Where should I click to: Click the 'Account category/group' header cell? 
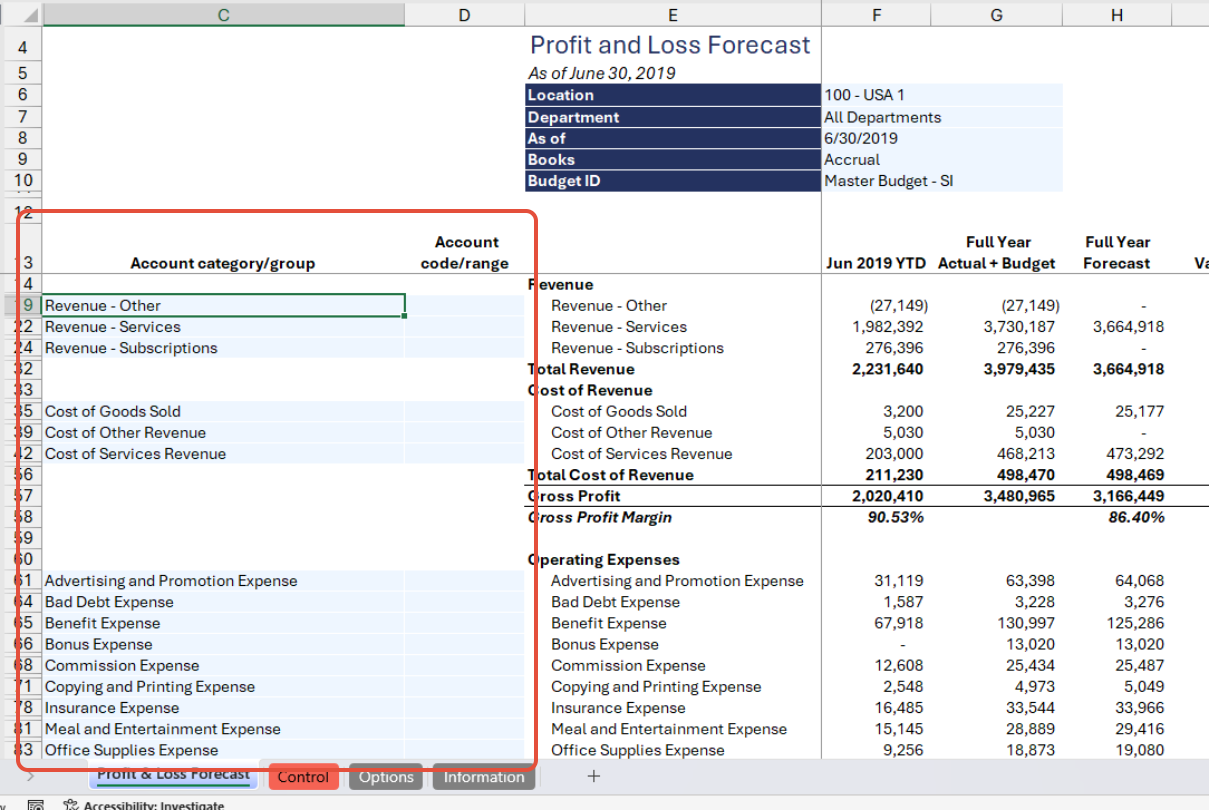tap(223, 263)
